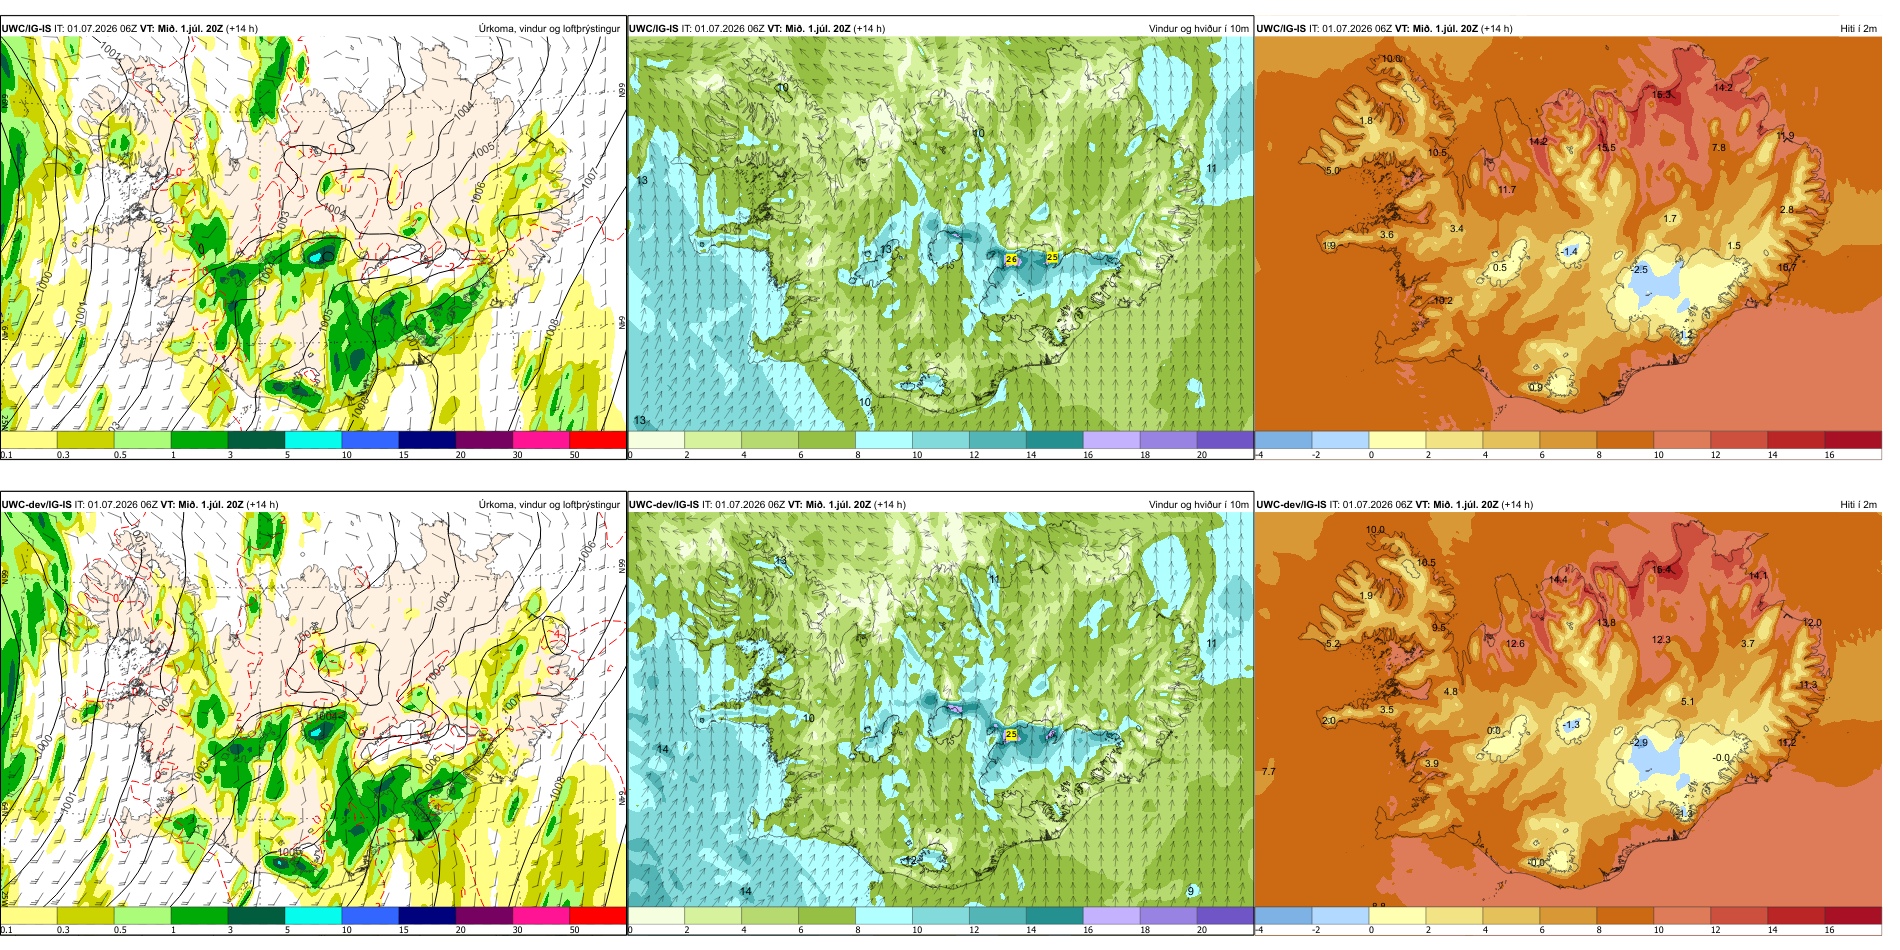Click the '12.3' temperature value in bottom temperature map

click(x=1661, y=640)
